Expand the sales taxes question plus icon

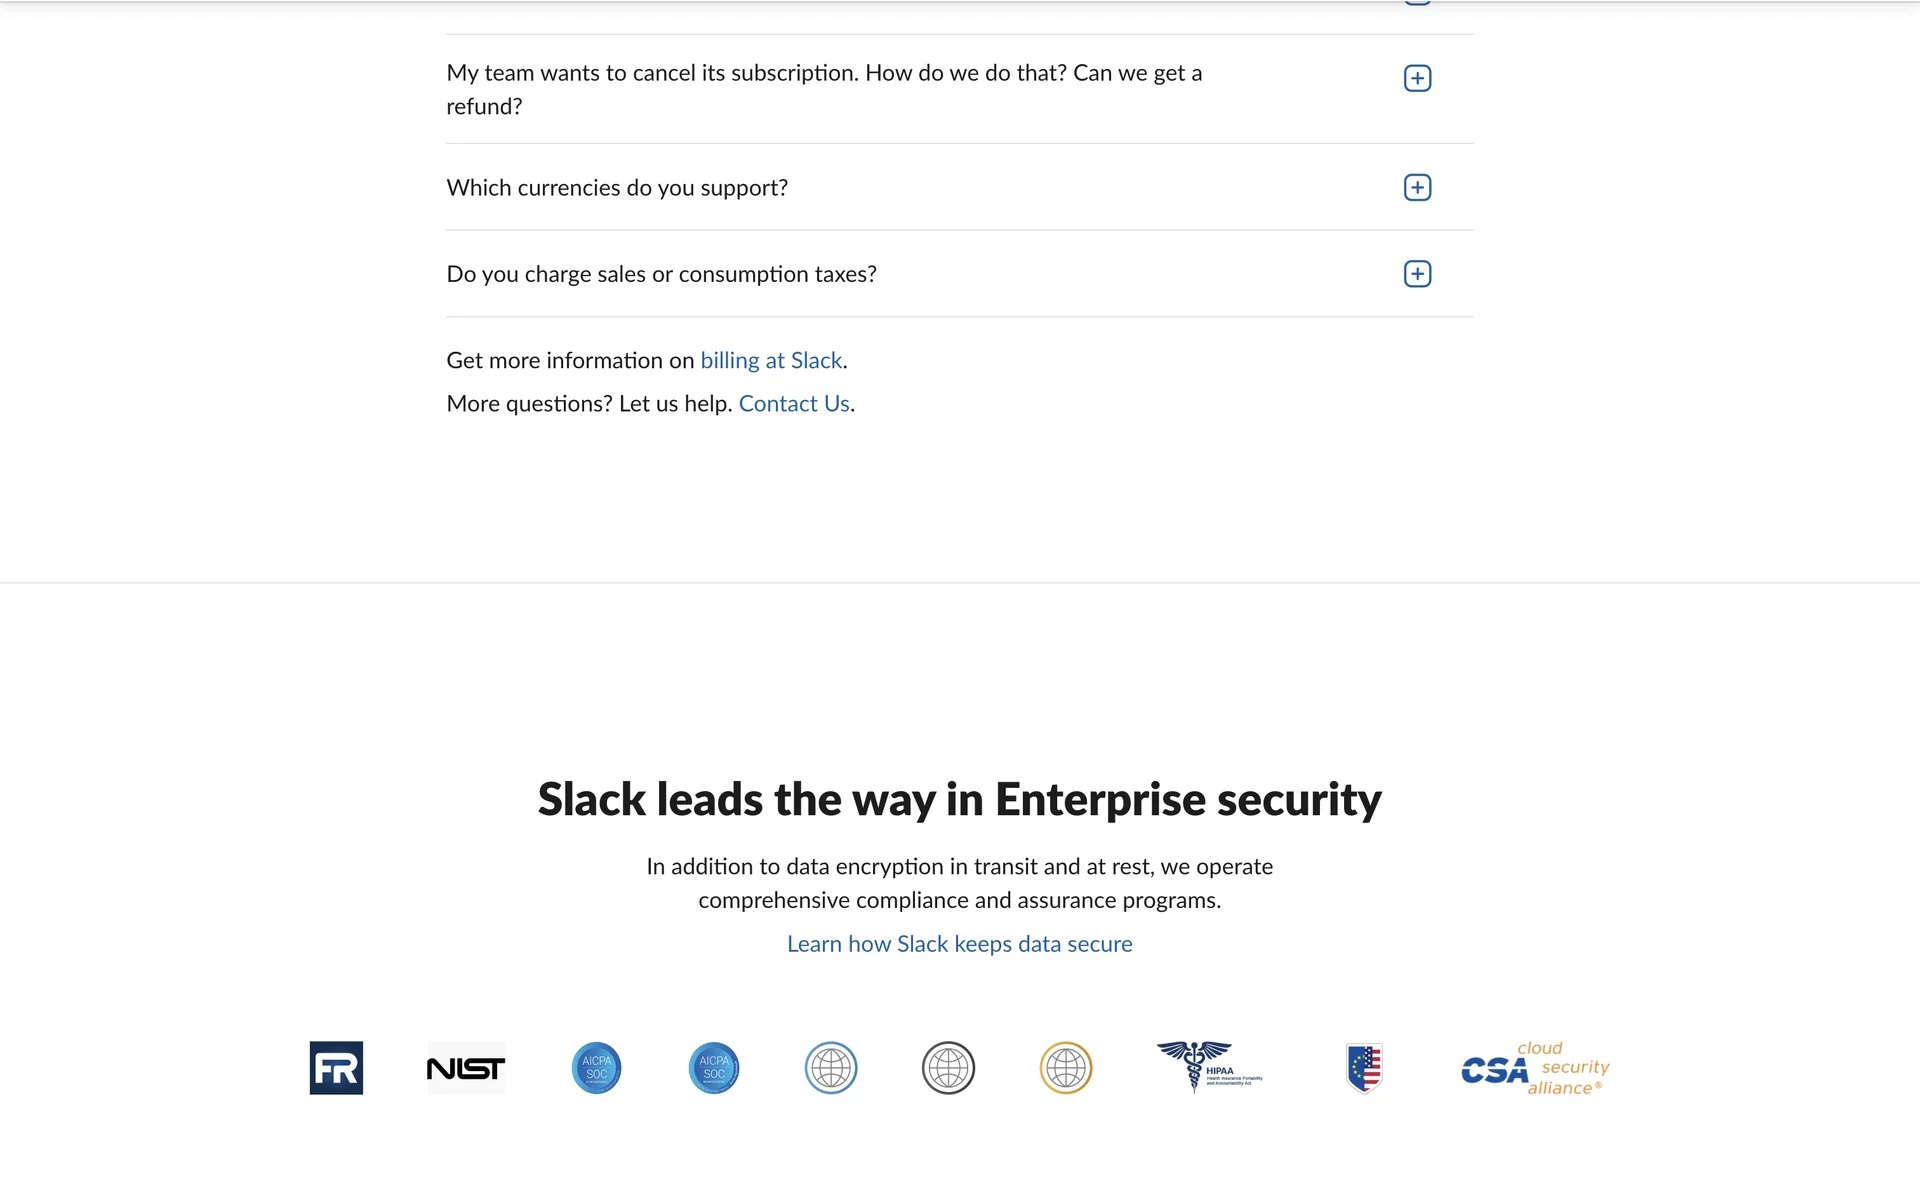(1417, 274)
